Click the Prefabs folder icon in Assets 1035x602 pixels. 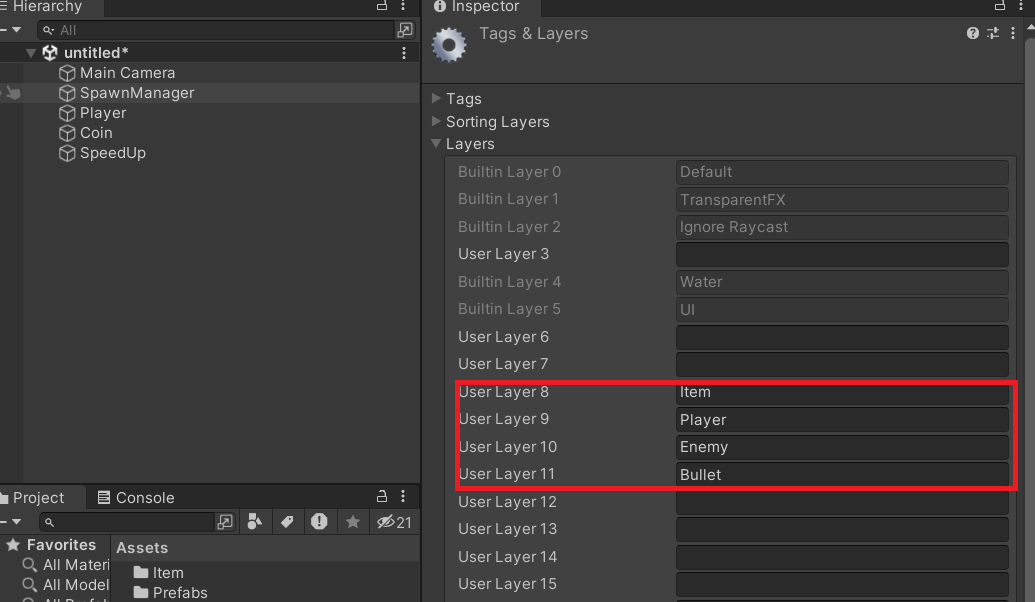click(141, 592)
